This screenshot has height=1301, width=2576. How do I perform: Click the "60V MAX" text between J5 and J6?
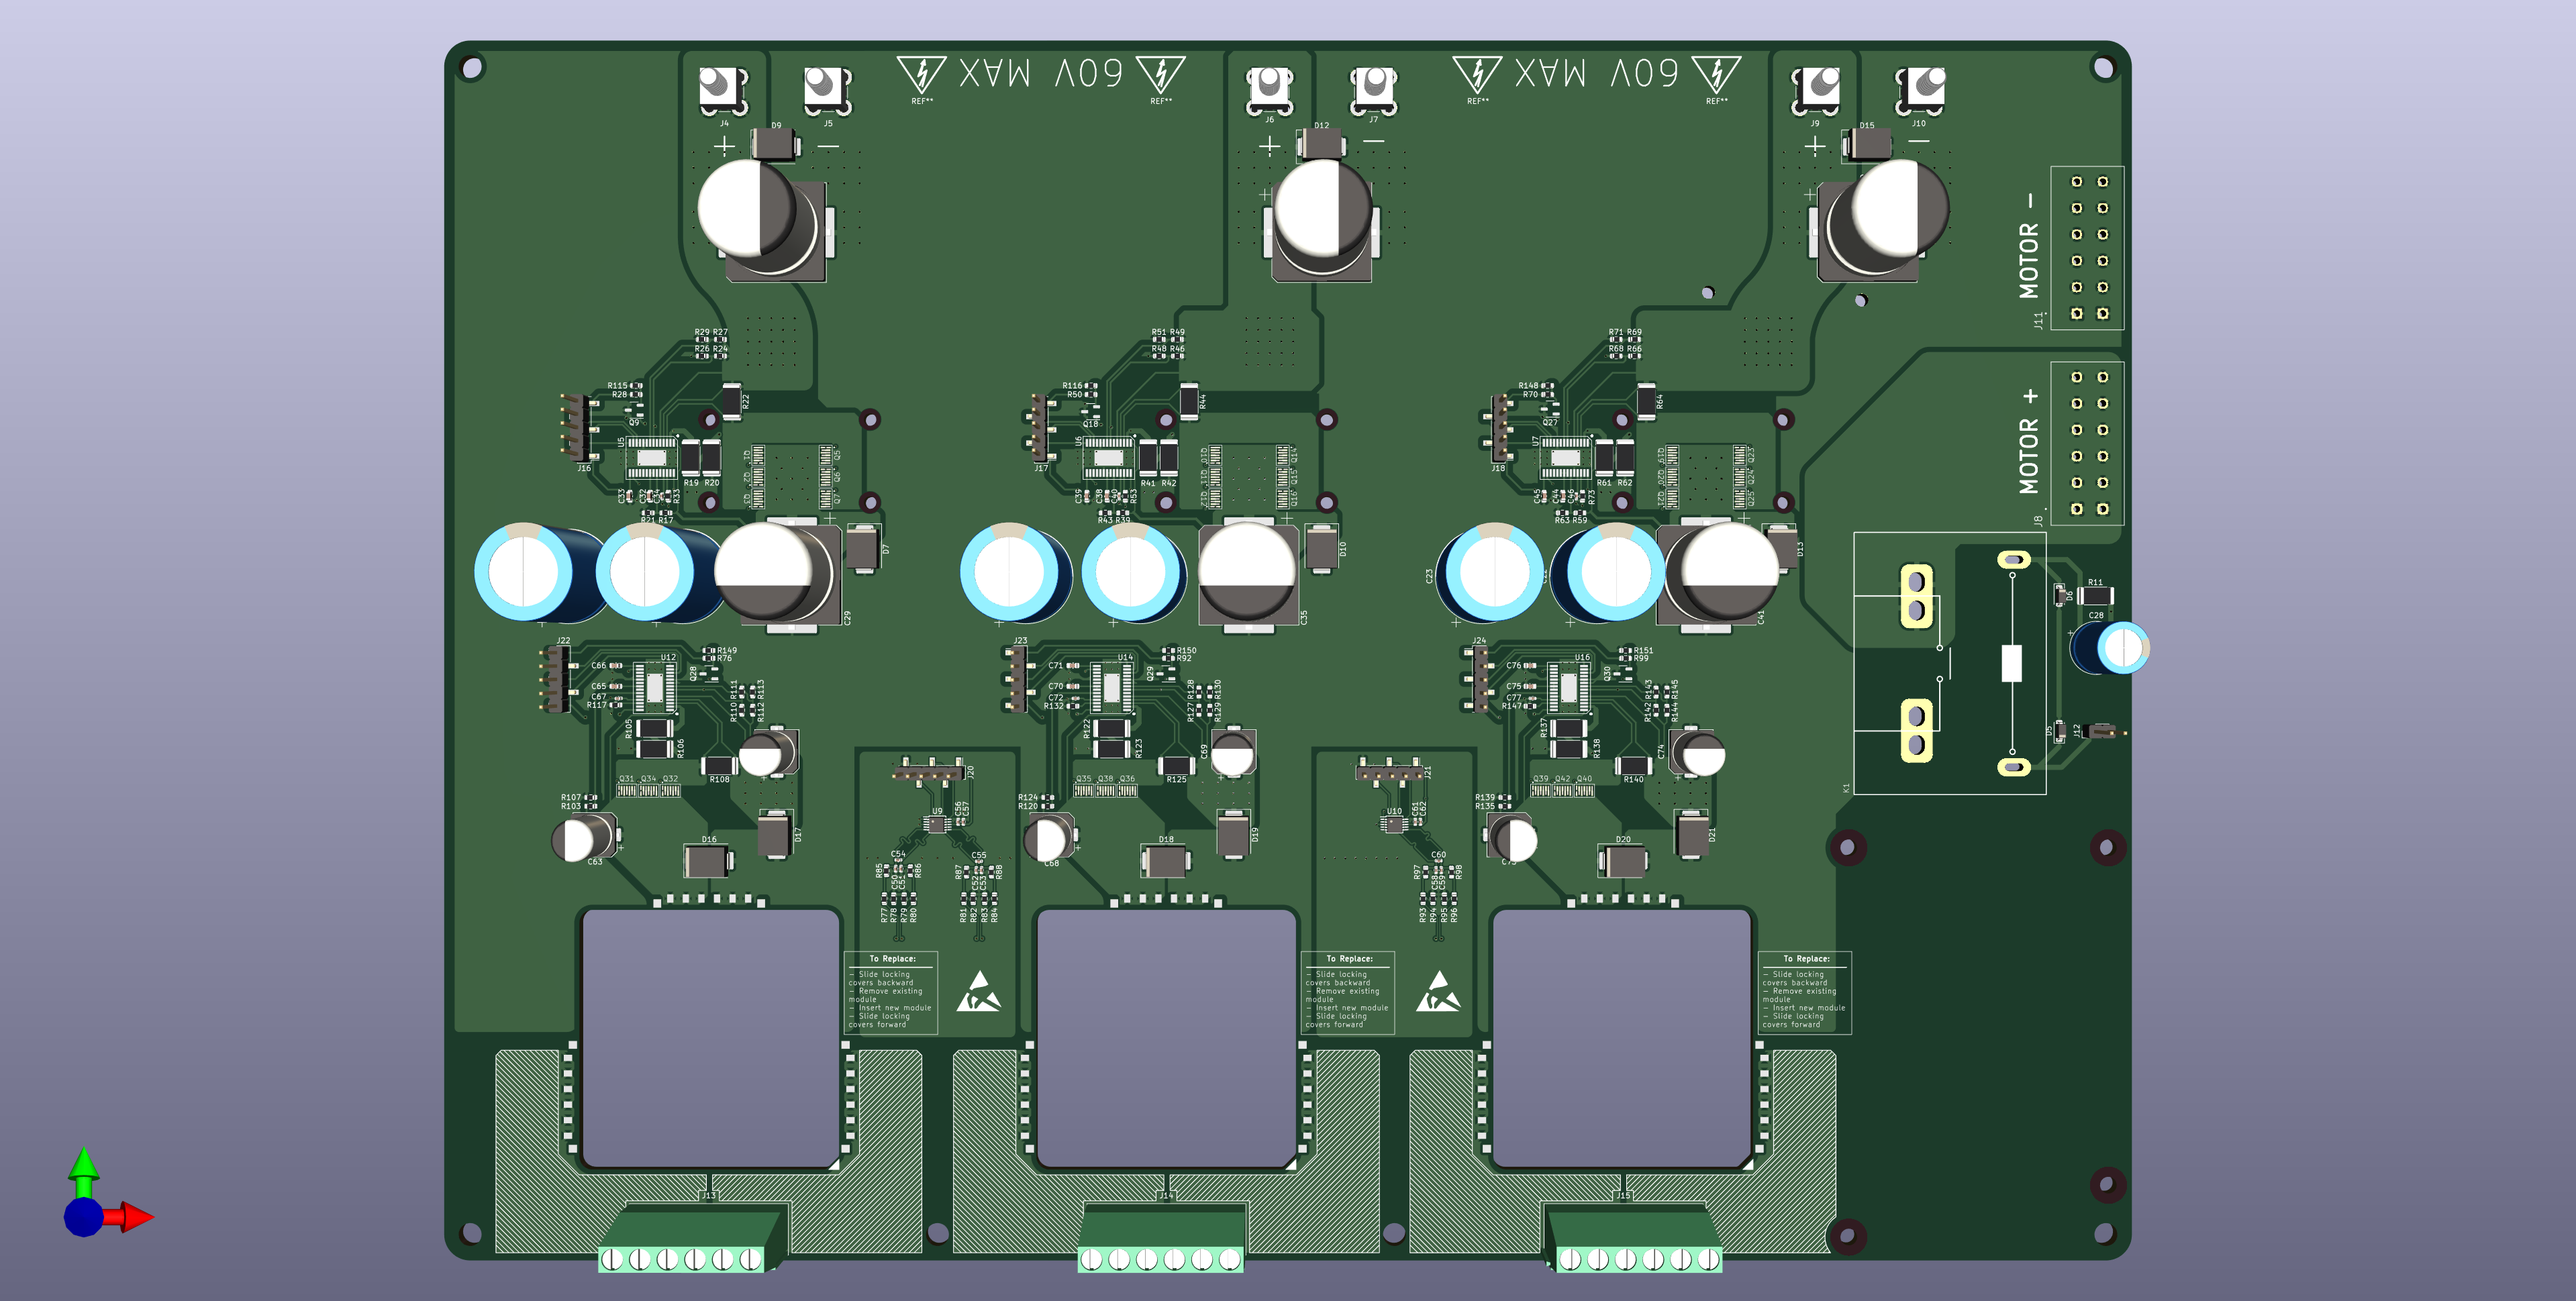(x=1041, y=73)
